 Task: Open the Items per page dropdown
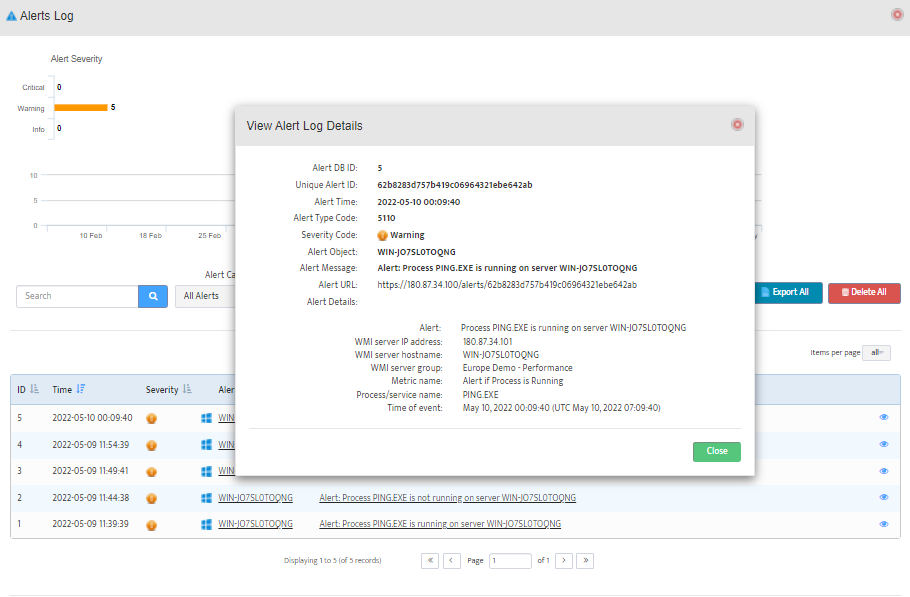876,353
